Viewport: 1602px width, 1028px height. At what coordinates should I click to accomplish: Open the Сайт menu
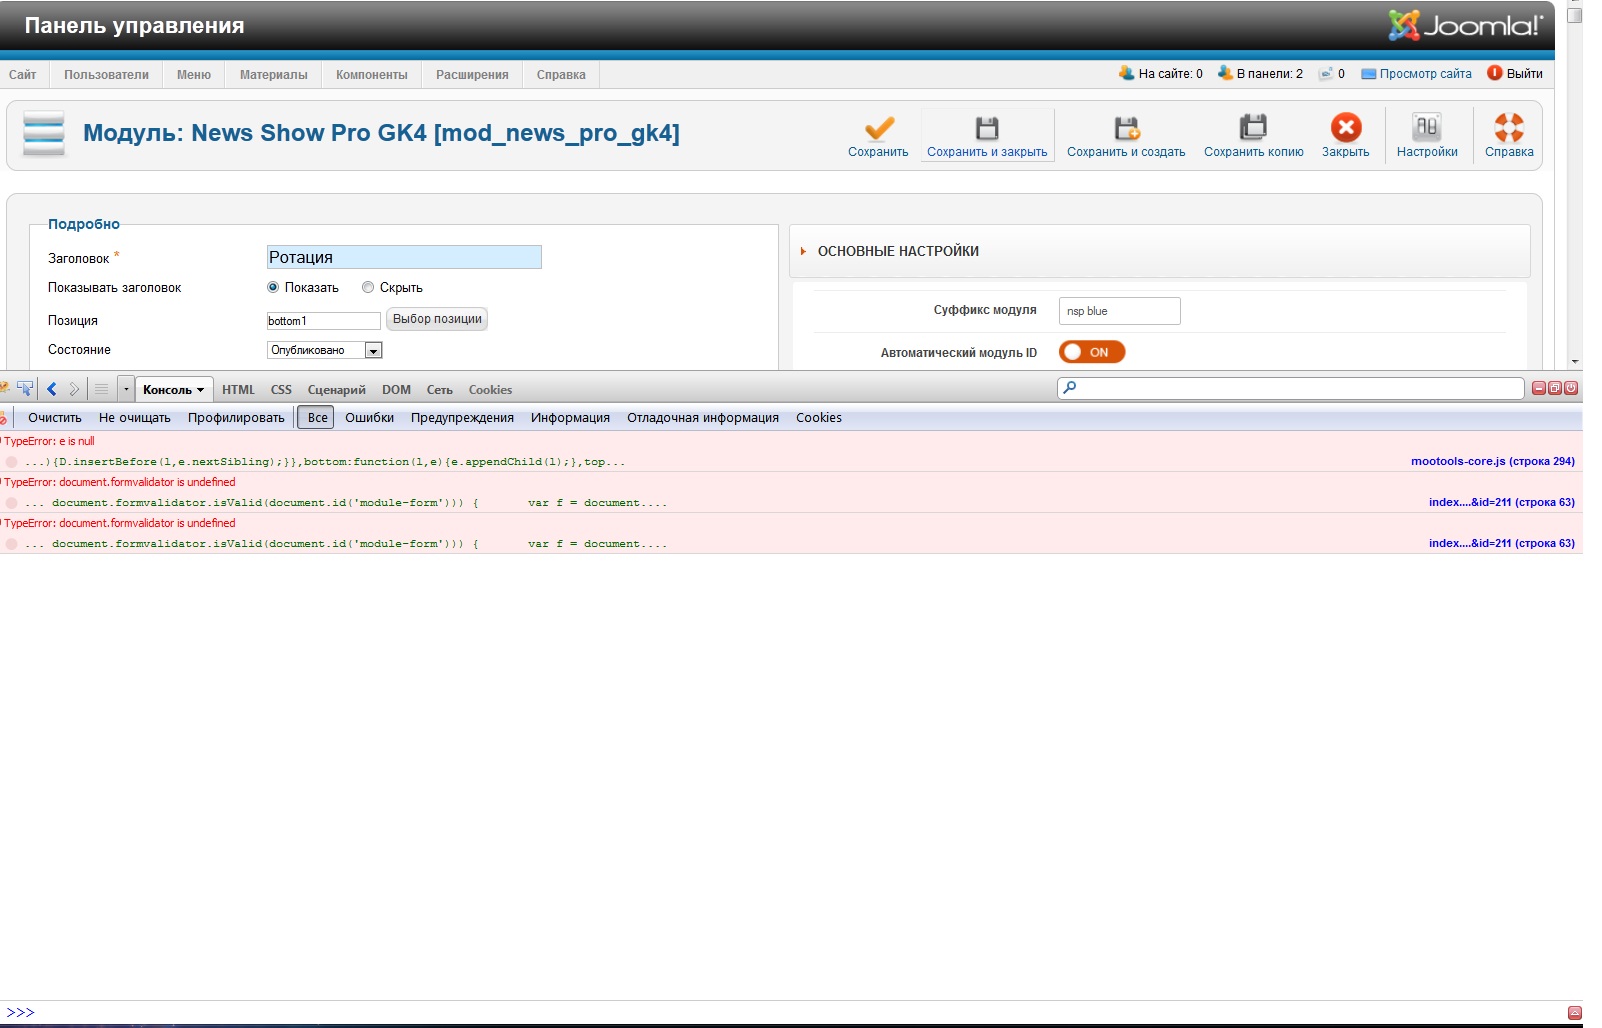point(22,74)
